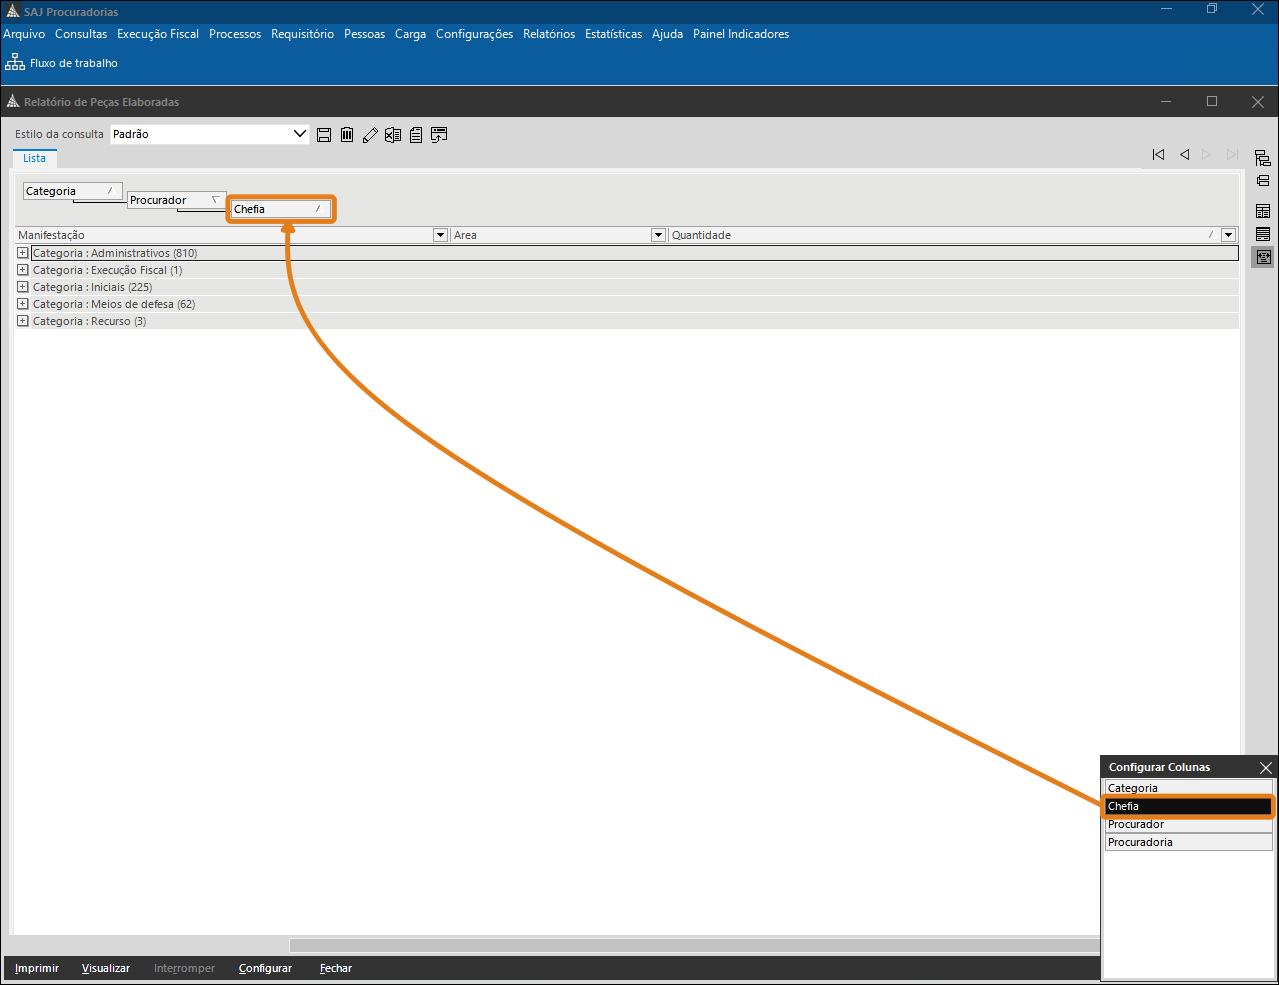Select Procuradoria in Configurar Colunas list
Image resolution: width=1279 pixels, height=985 pixels.
(x=1187, y=842)
